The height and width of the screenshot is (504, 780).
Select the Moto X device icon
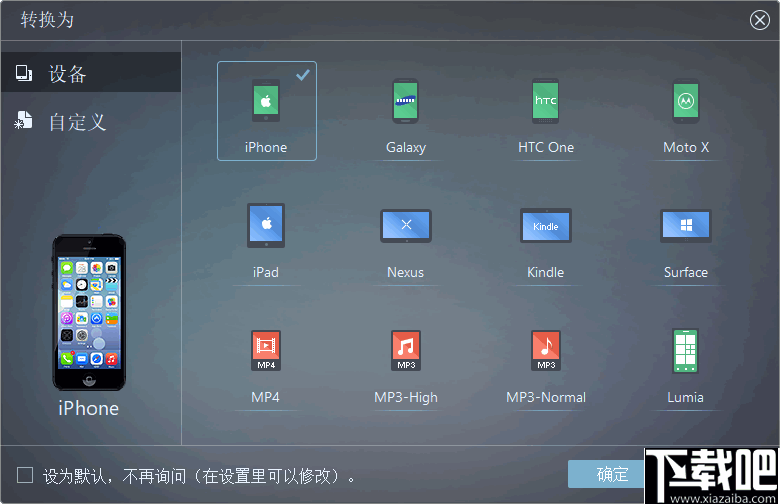tap(686, 101)
